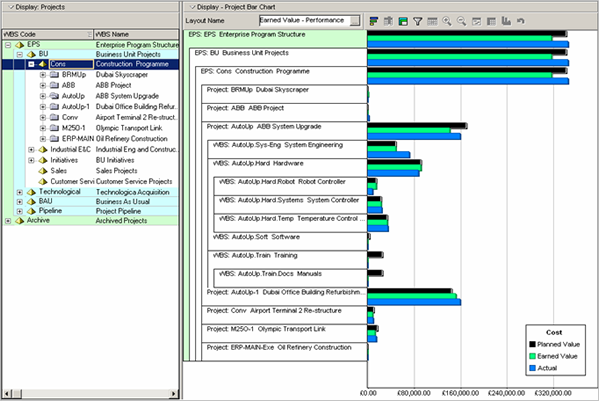Click the undo arrow toolbar icon
Screen dimensions: 600x401
click(x=521, y=21)
